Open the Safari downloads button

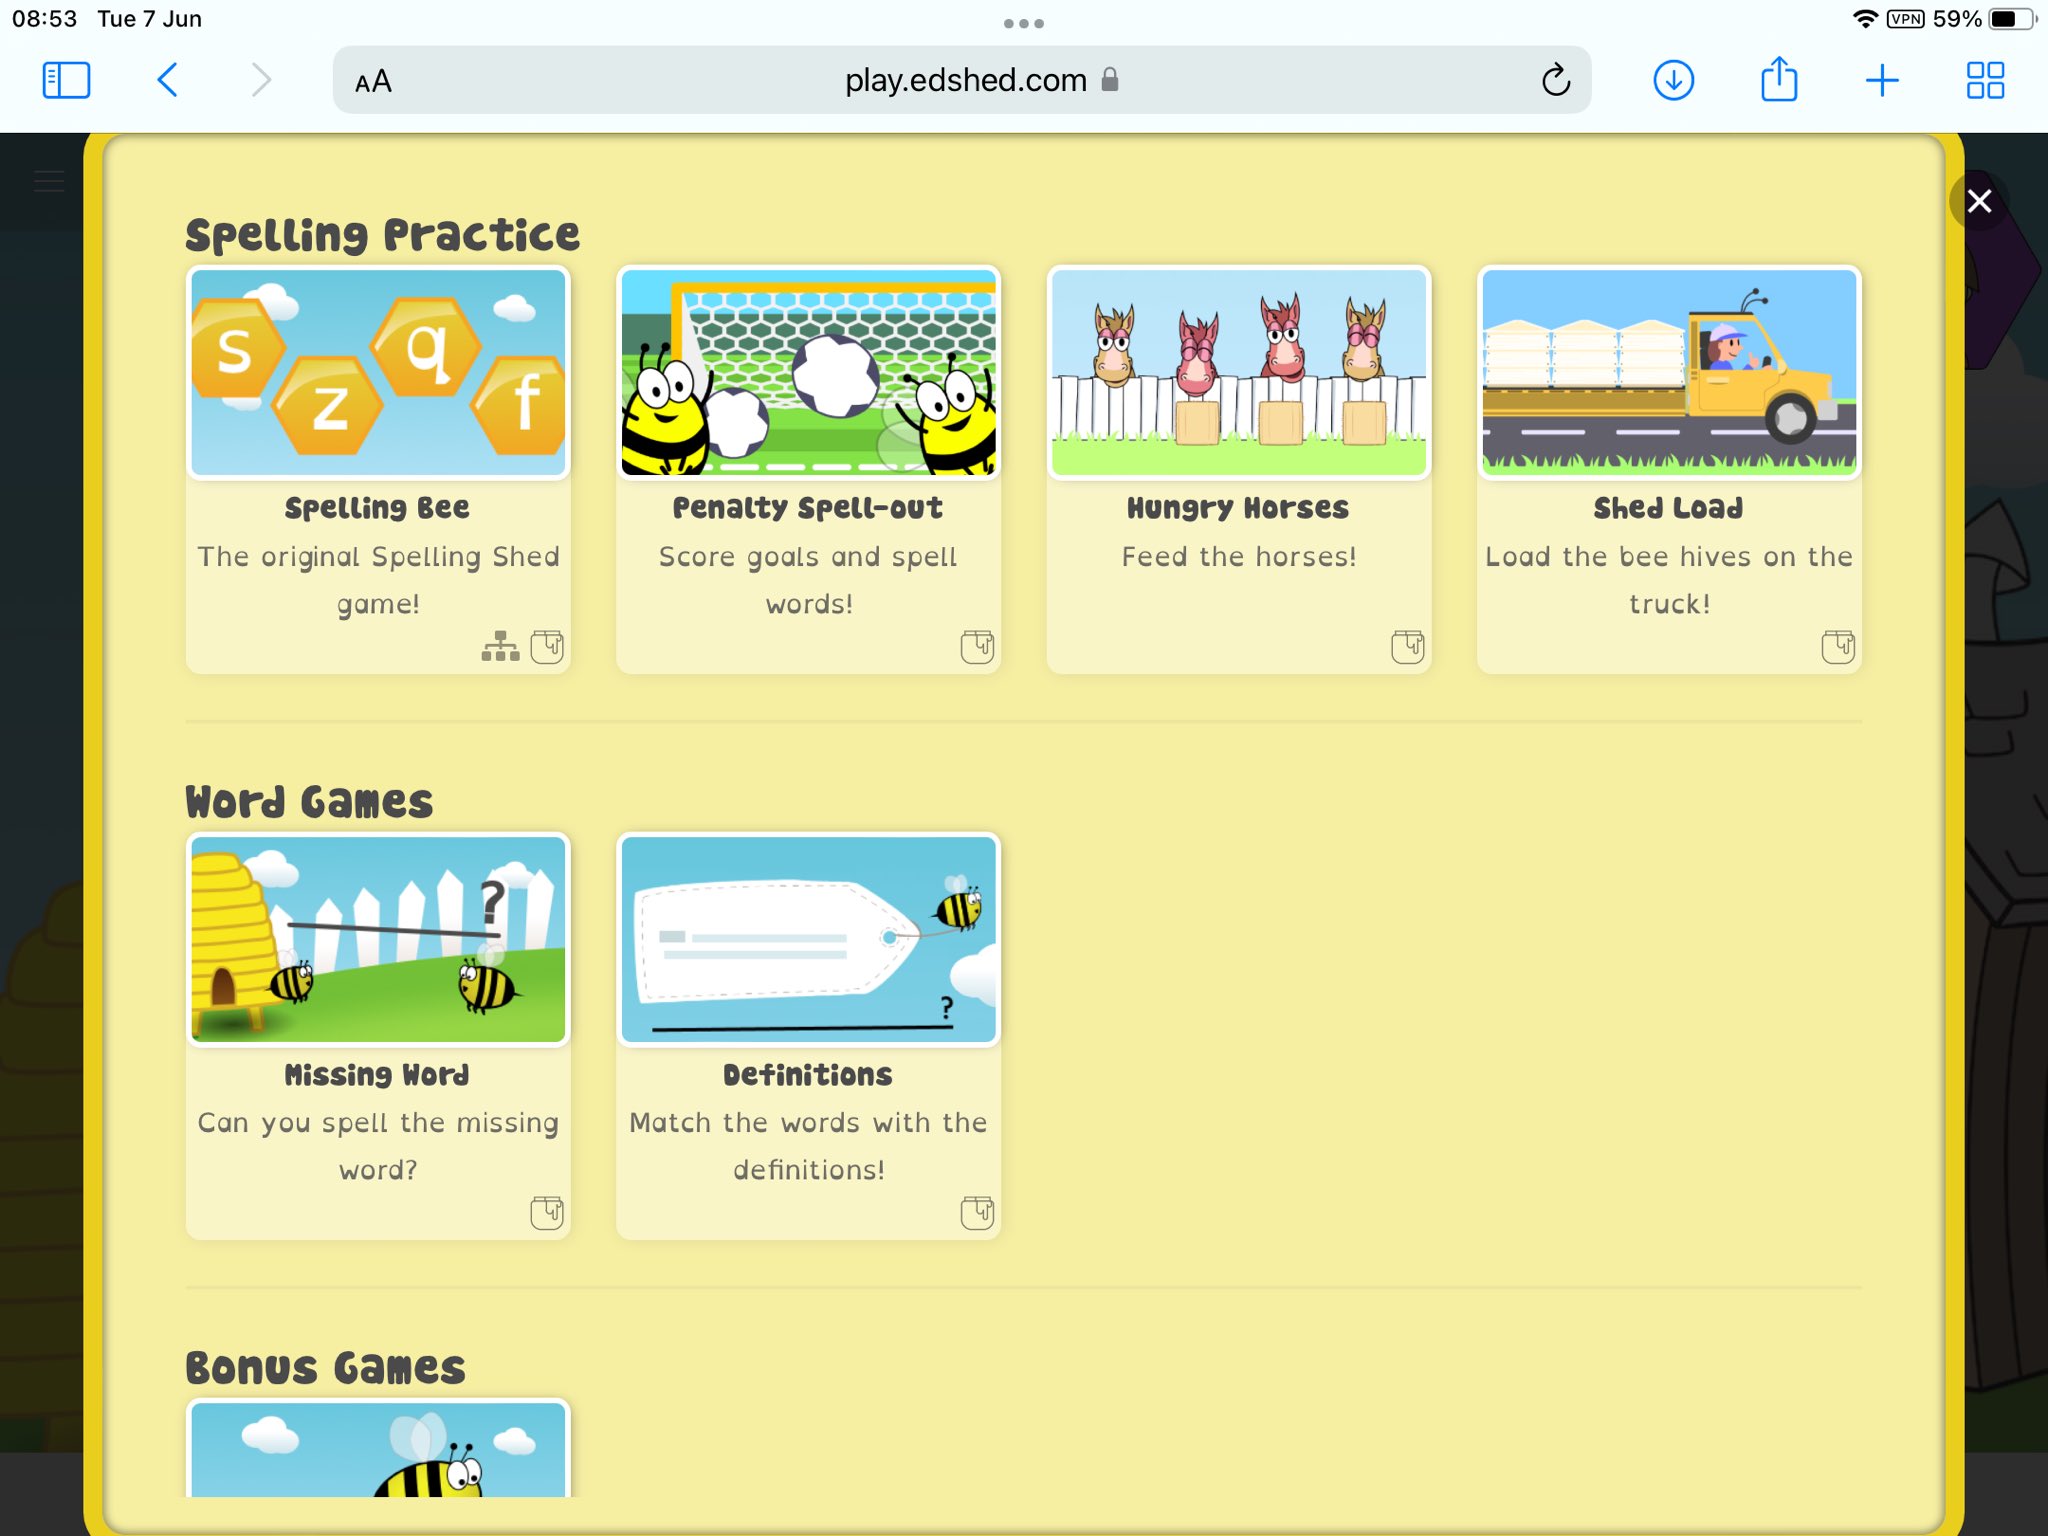pos(1673,80)
